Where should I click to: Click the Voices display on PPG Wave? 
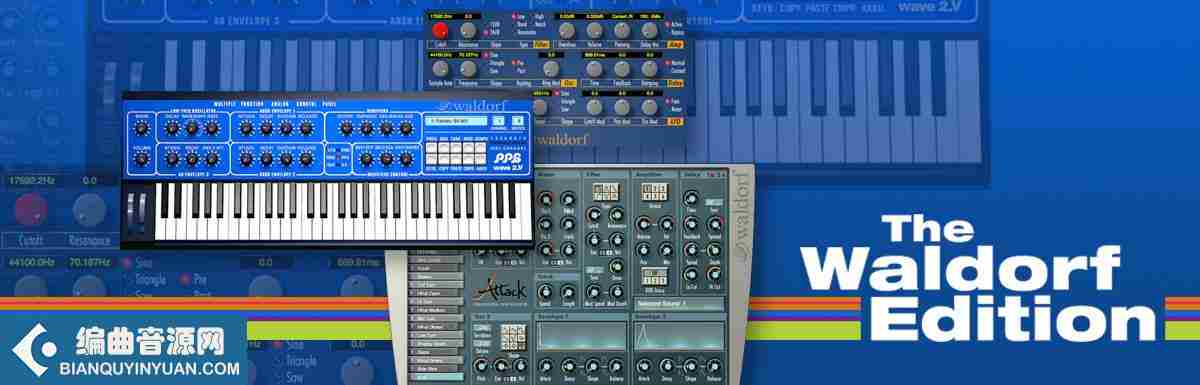tap(518, 121)
